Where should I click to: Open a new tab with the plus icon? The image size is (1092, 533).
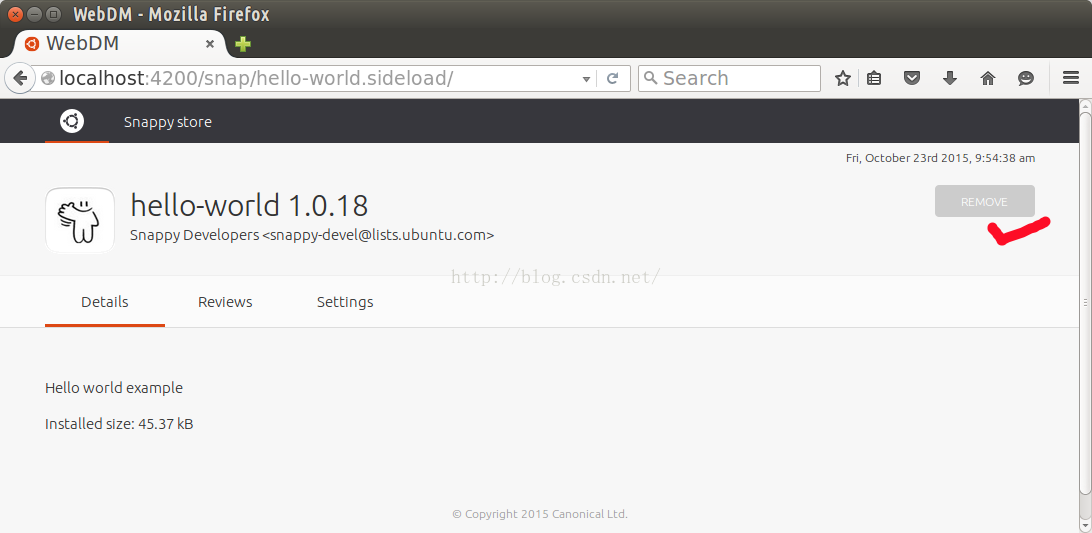pos(242,44)
